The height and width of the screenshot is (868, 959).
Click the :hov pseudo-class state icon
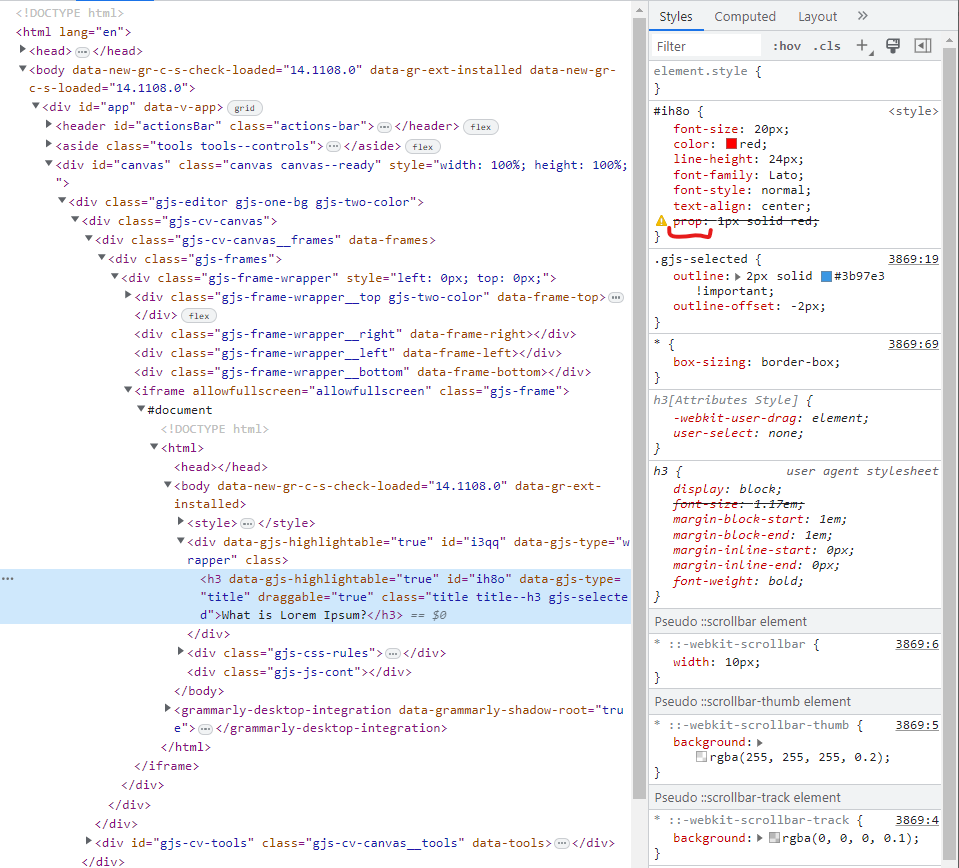pyautogui.click(x=786, y=45)
